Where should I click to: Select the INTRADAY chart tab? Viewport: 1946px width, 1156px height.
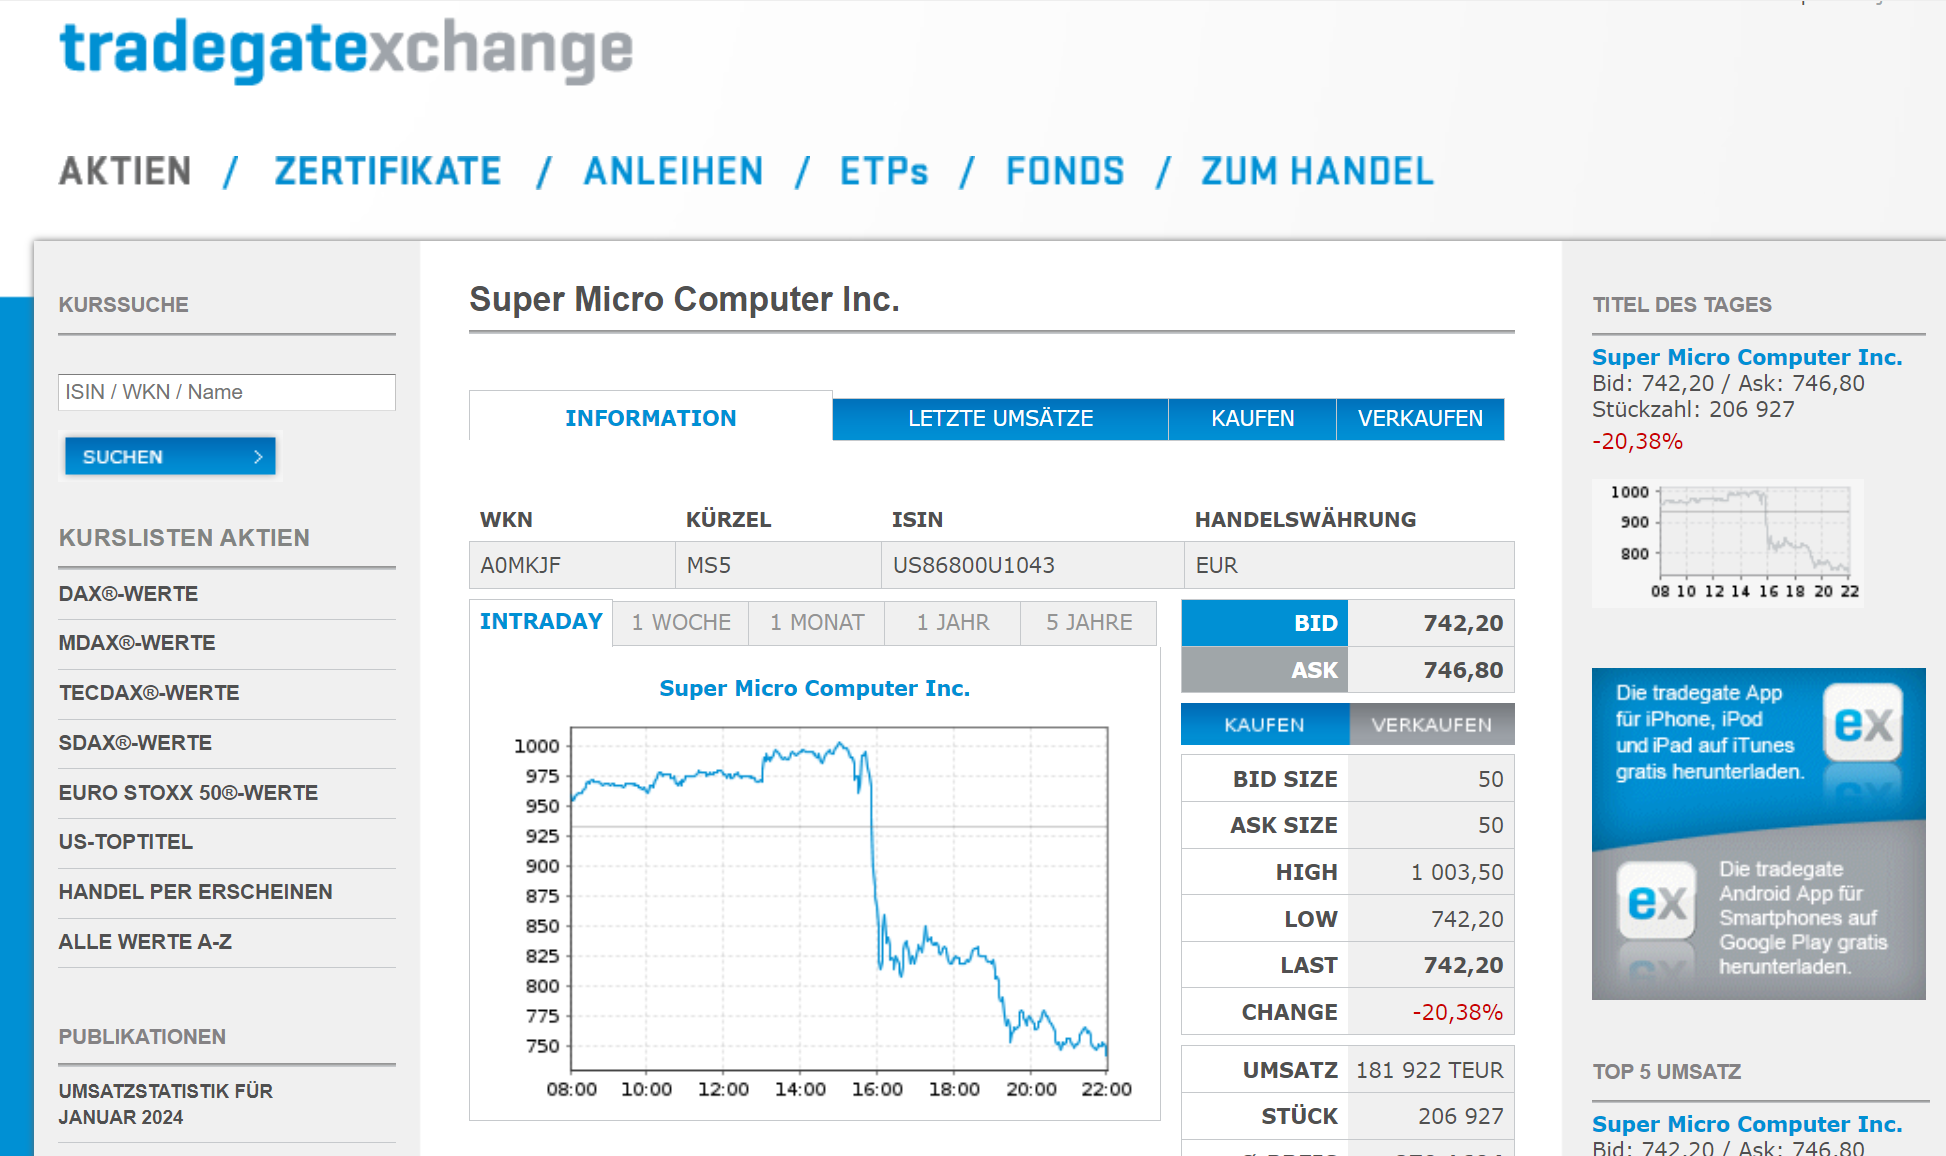click(541, 622)
